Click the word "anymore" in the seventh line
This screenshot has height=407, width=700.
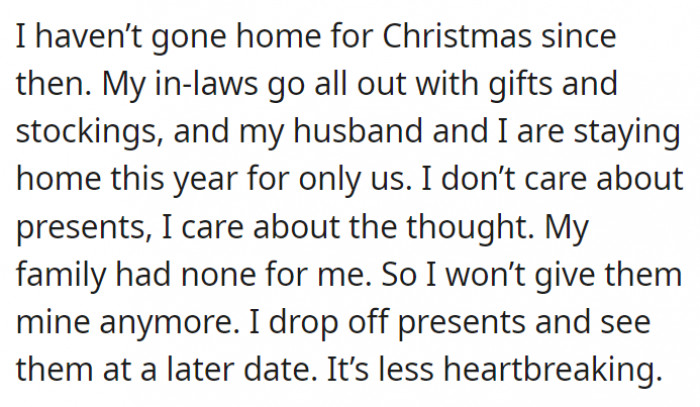tap(169, 324)
